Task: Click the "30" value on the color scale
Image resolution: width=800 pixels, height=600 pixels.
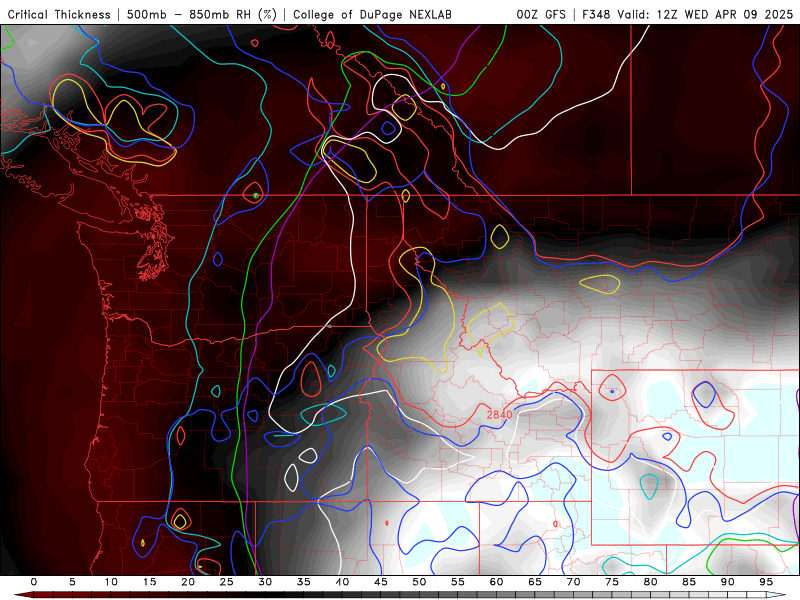Action: point(265,582)
